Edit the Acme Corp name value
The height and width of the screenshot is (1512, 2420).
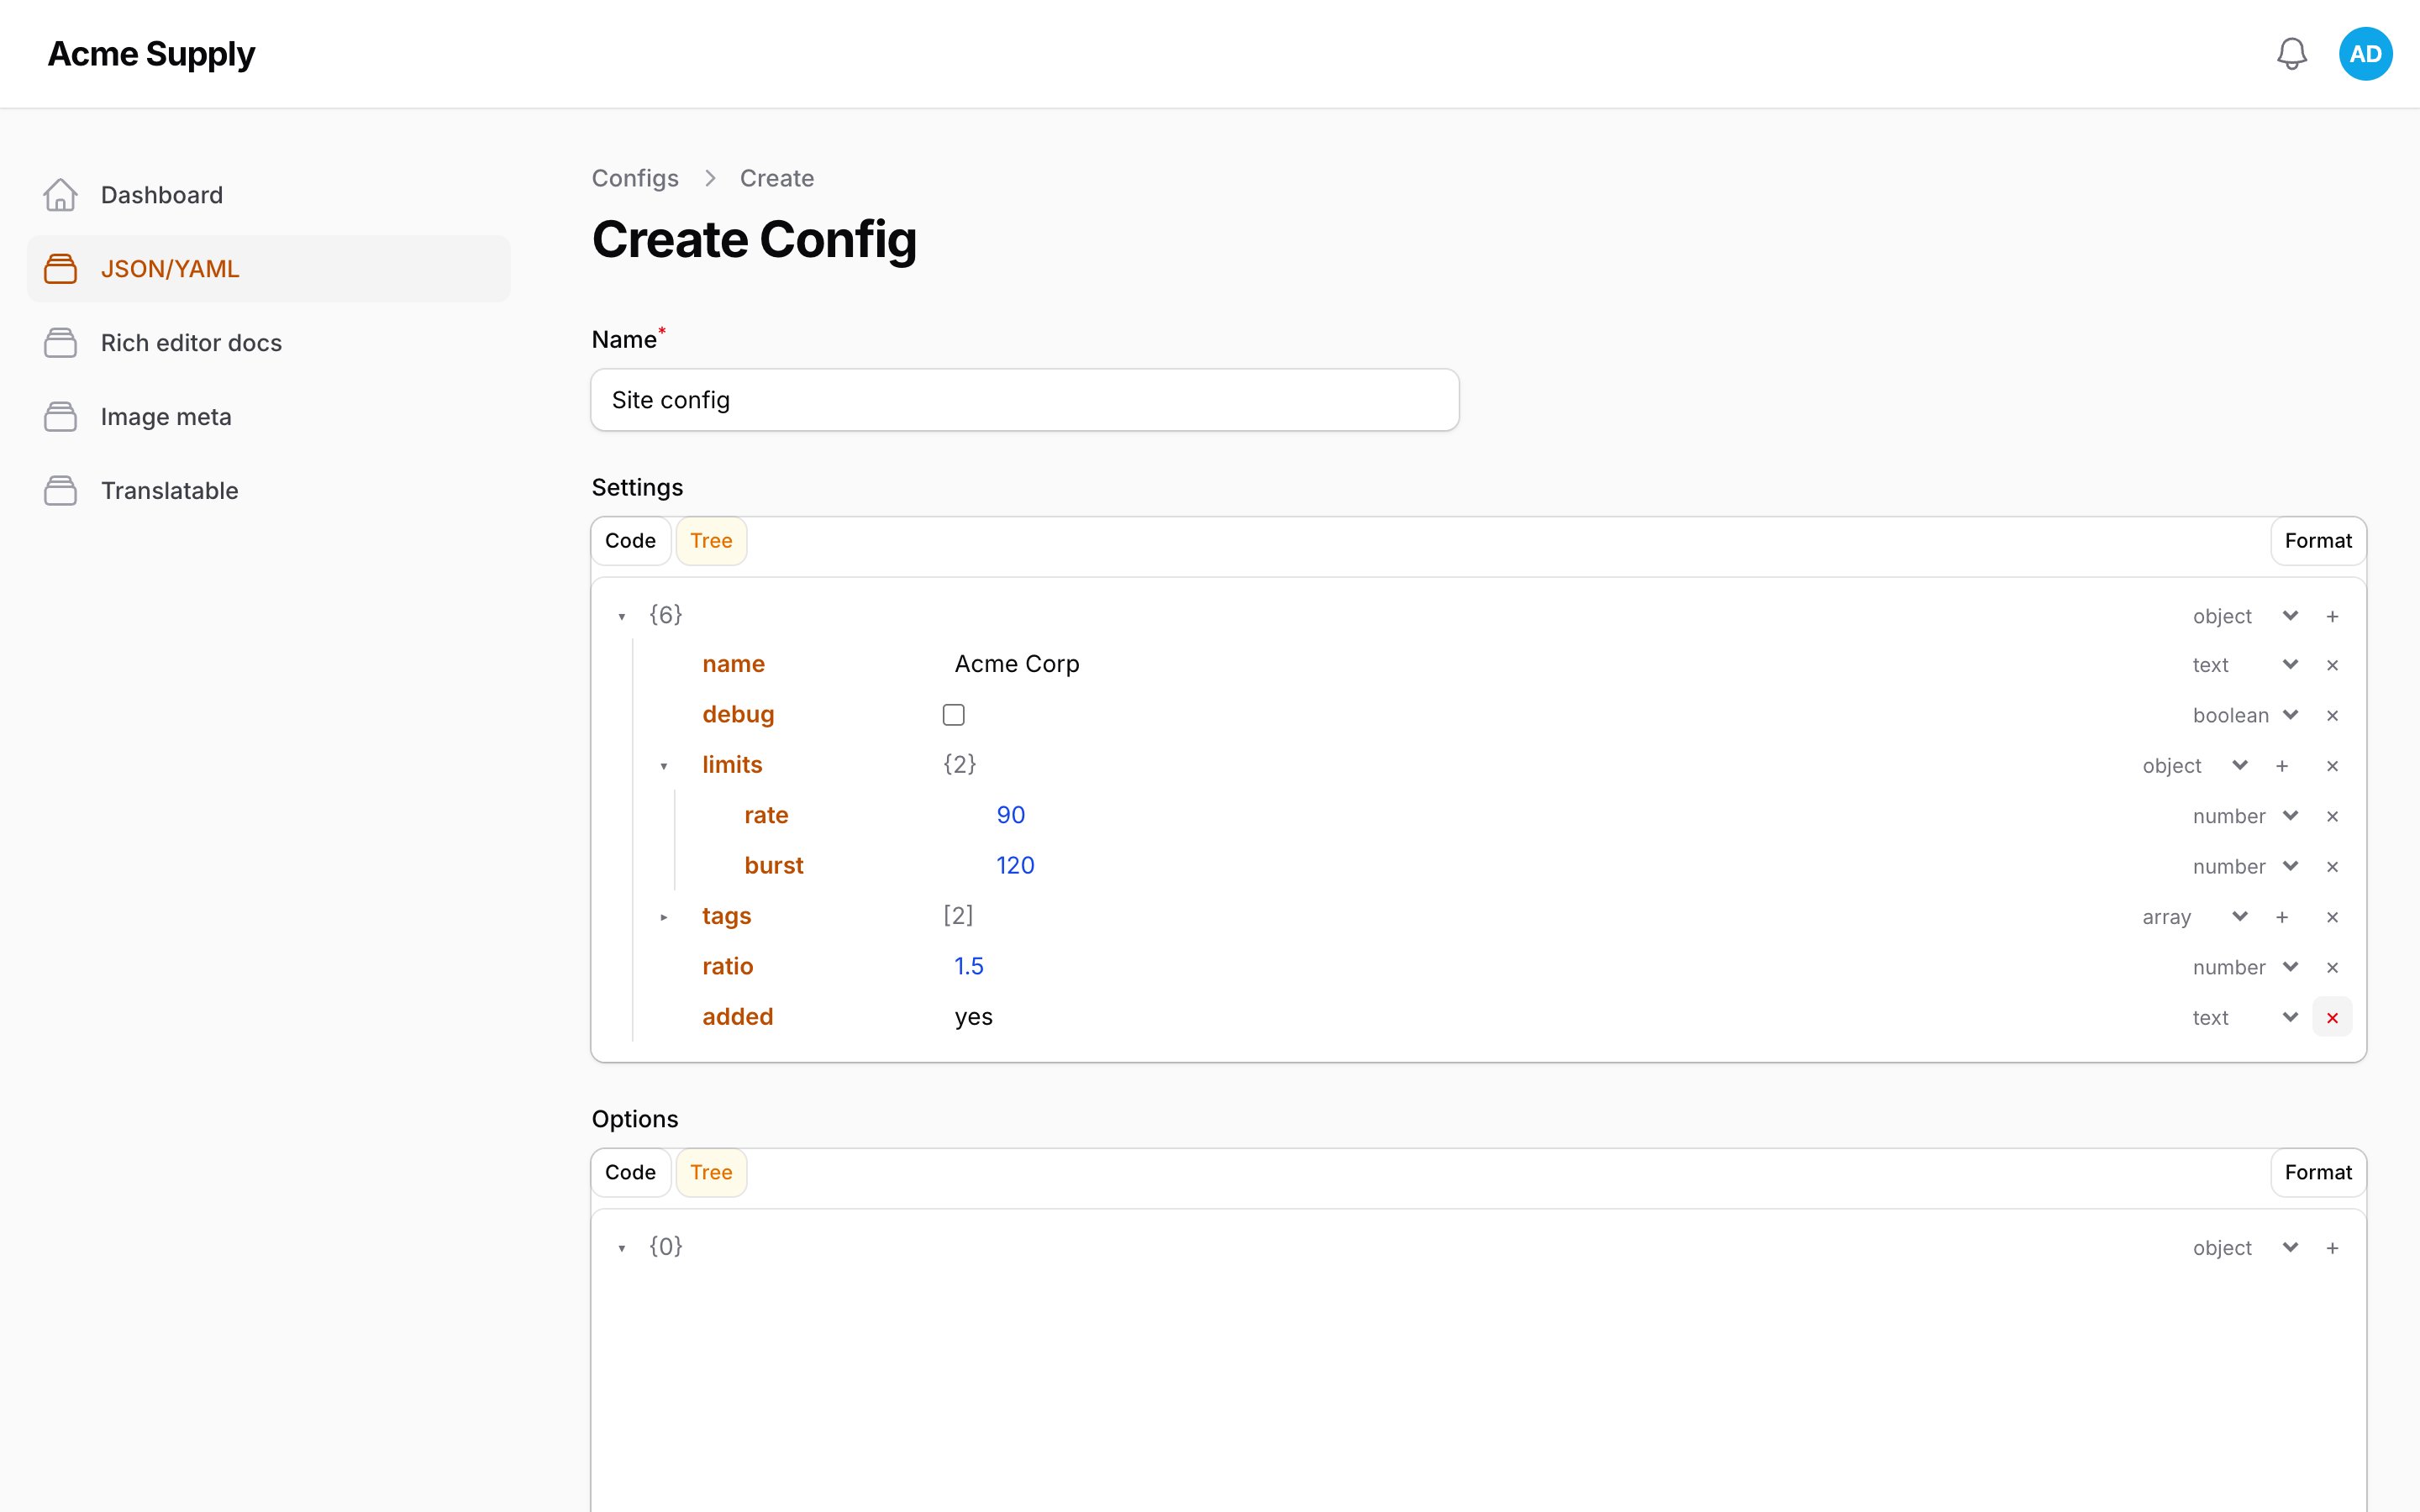(1017, 664)
